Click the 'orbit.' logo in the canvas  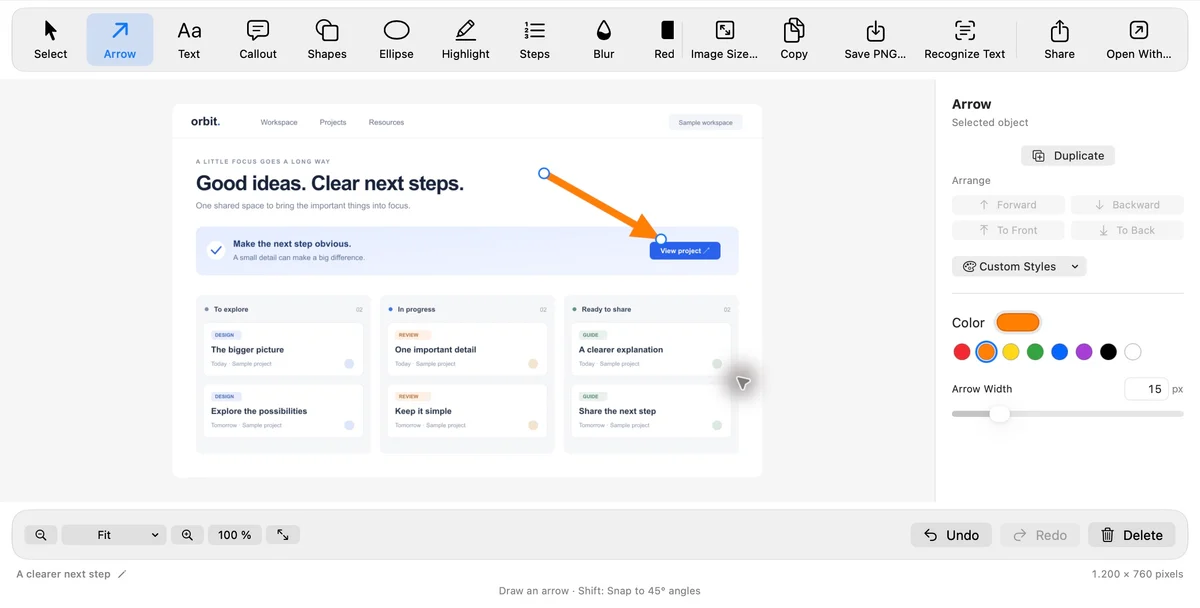(x=205, y=122)
